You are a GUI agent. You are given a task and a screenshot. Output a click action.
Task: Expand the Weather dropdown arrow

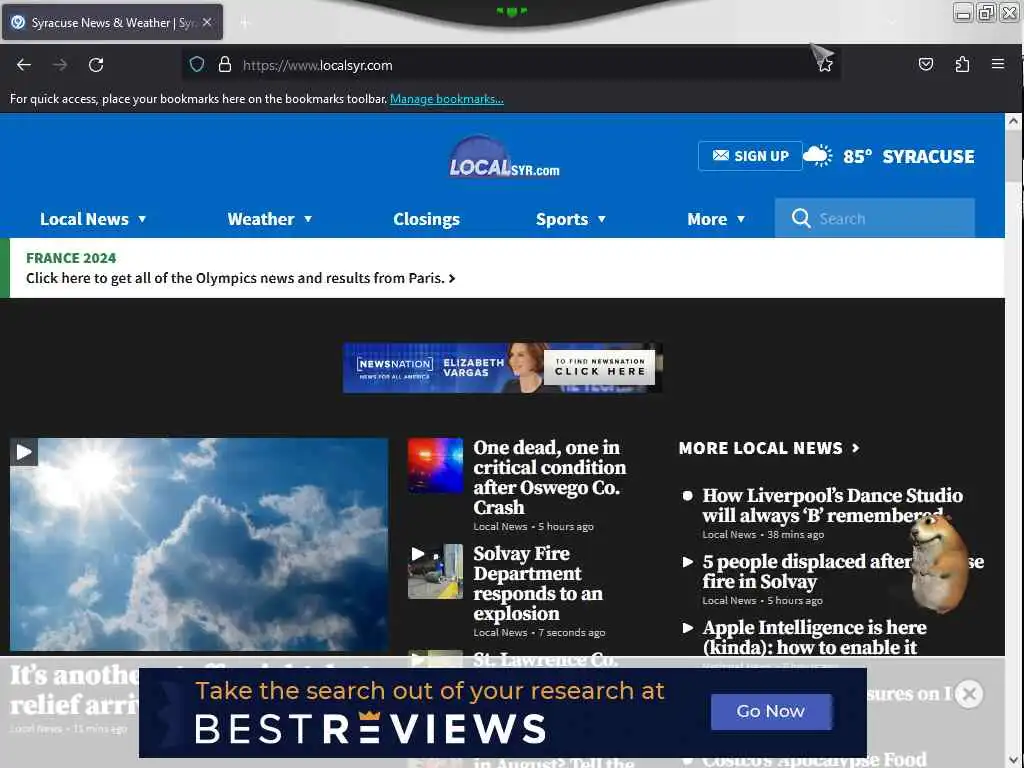click(308, 219)
